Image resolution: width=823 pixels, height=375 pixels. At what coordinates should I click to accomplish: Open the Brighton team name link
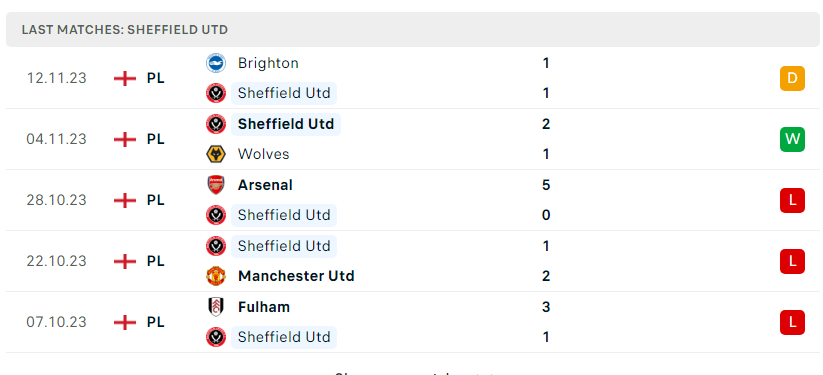268,63
